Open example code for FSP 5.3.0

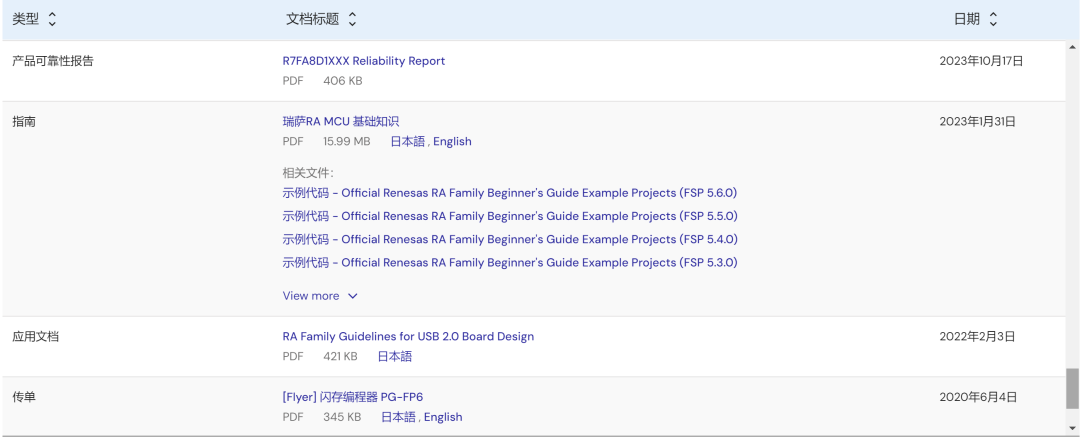(509, 262)
